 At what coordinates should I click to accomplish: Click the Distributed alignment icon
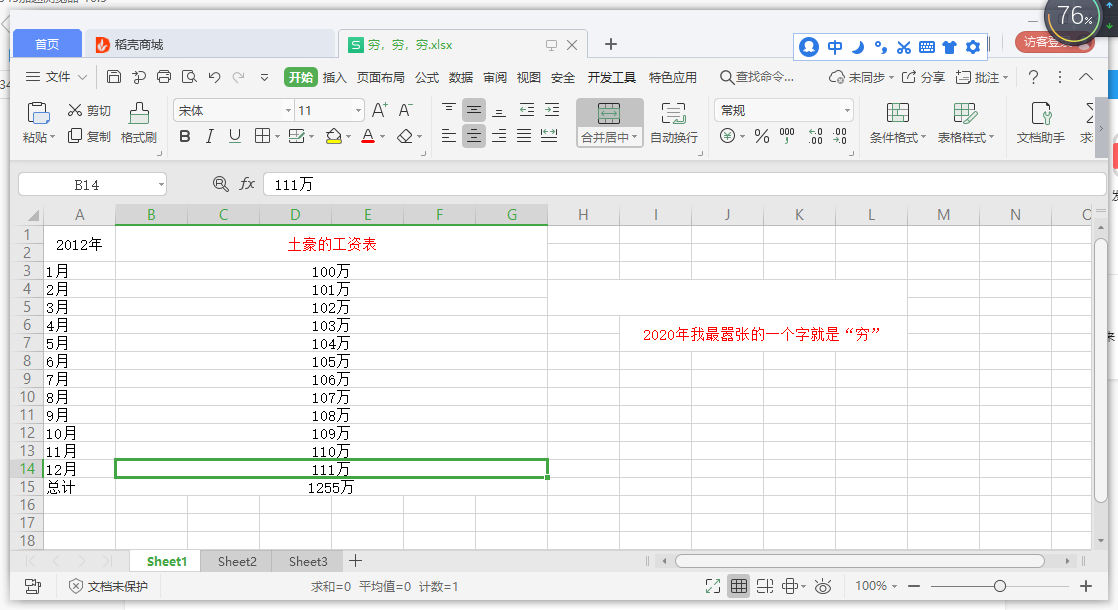[549, 135]
